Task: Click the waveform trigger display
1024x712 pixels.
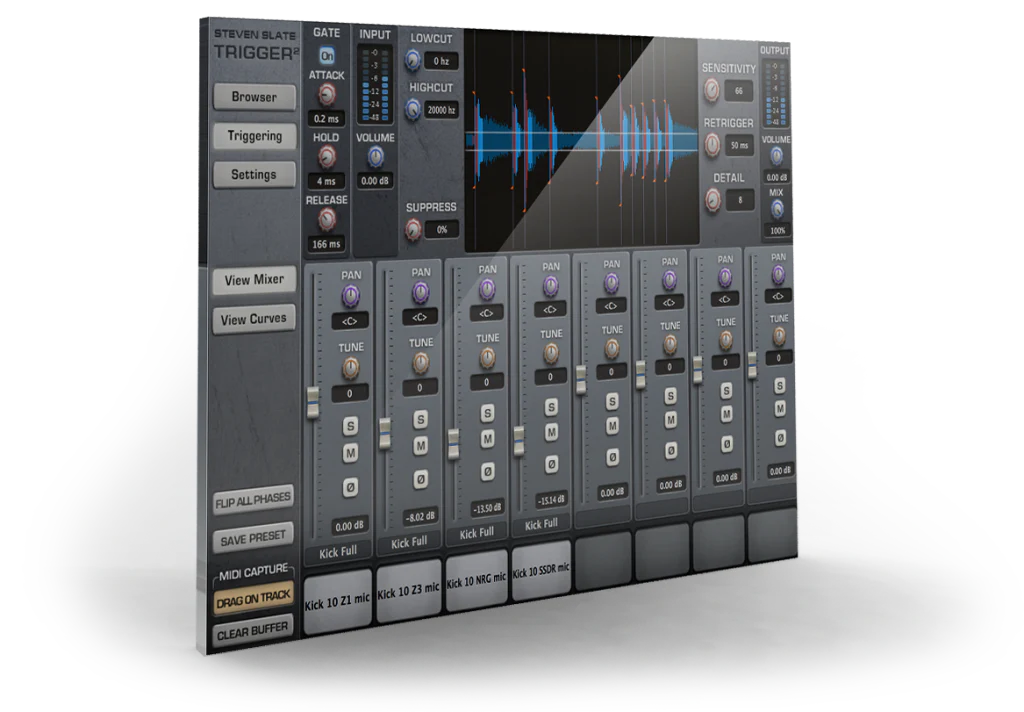Action: coord(581,141)
